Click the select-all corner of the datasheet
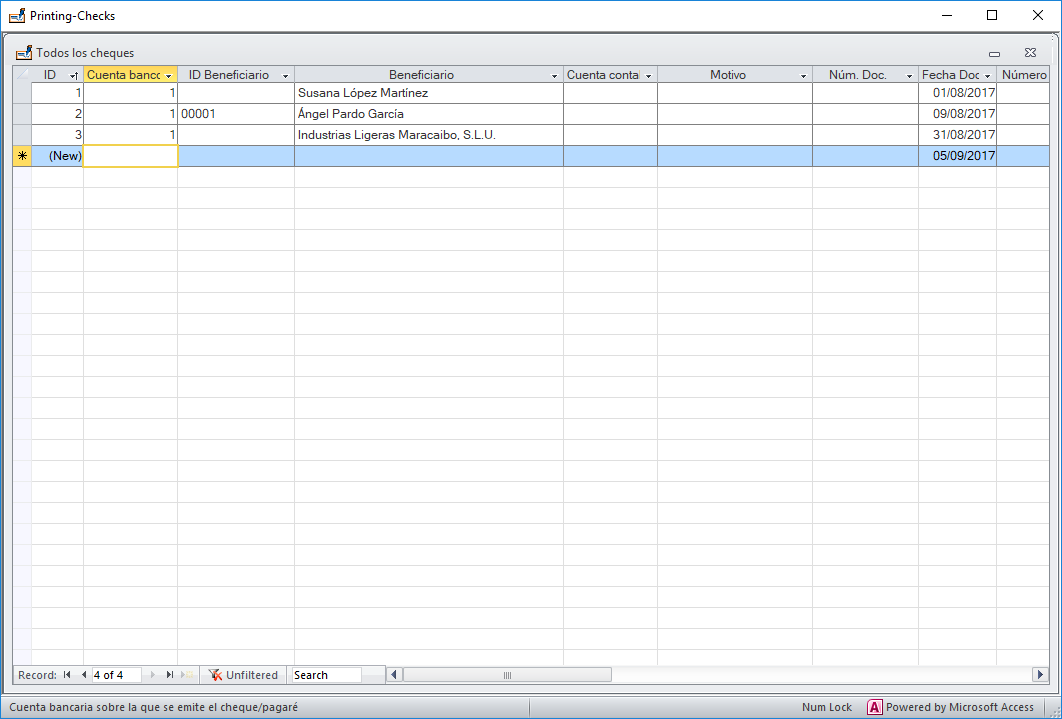 22,75
